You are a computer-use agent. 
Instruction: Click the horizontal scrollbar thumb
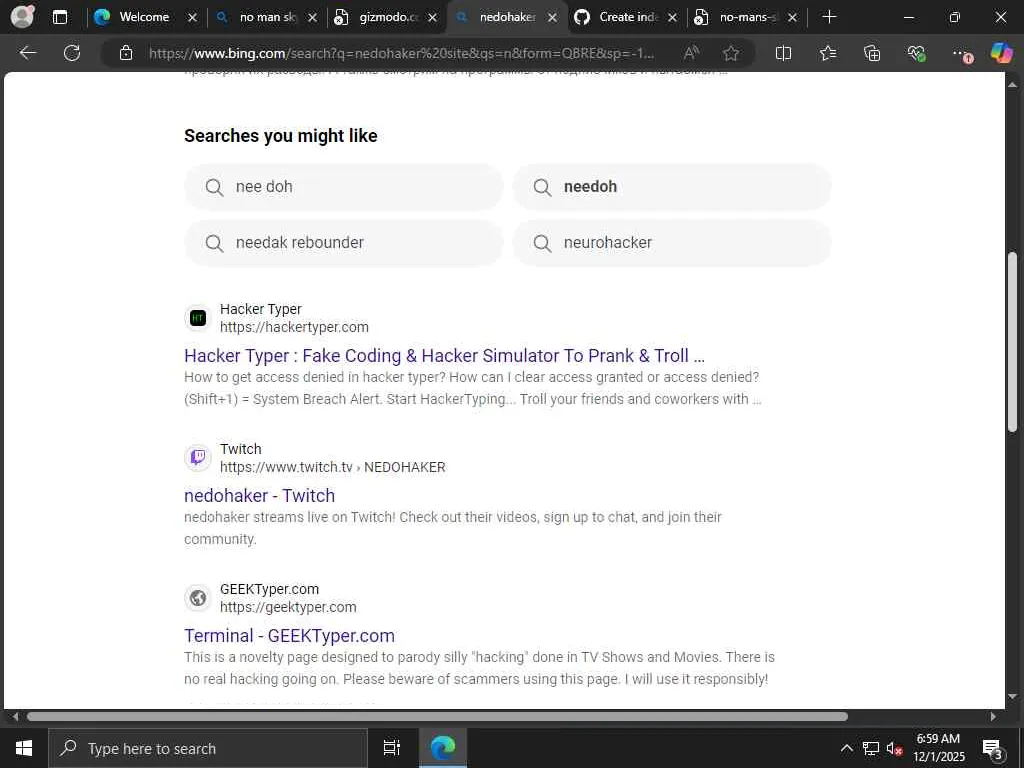(x=437, y=716)
